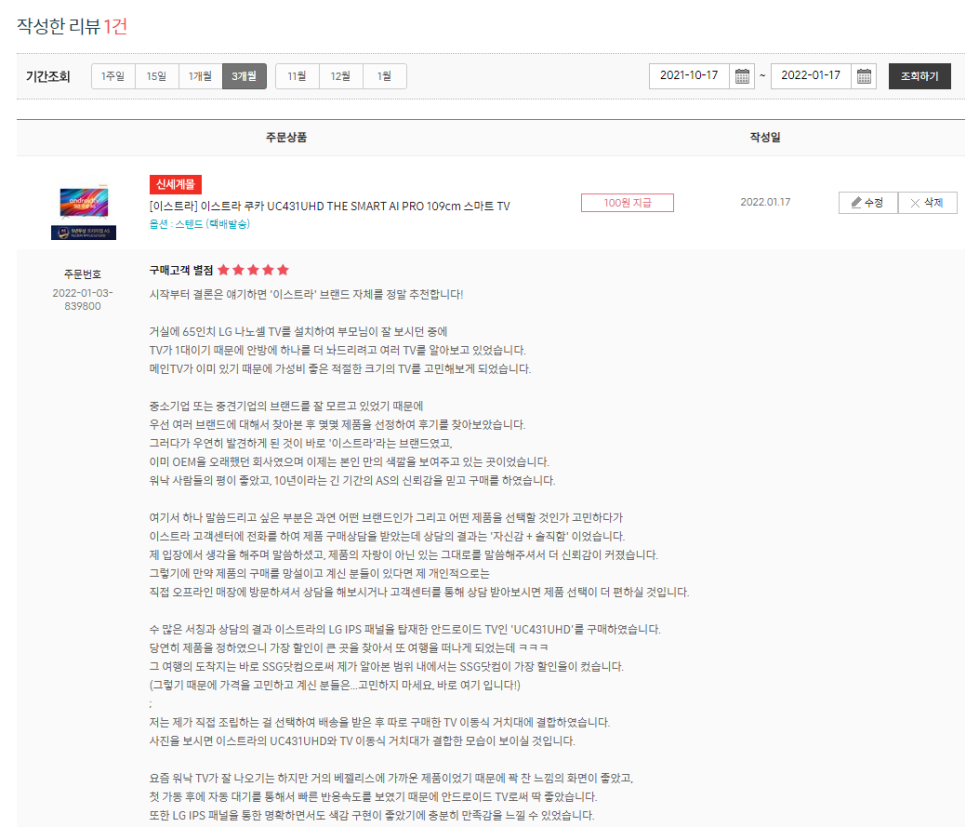Viewport: 966px width, 827px height.
Task: Edit the review with 수정 button
Action: tap(867, 203)
